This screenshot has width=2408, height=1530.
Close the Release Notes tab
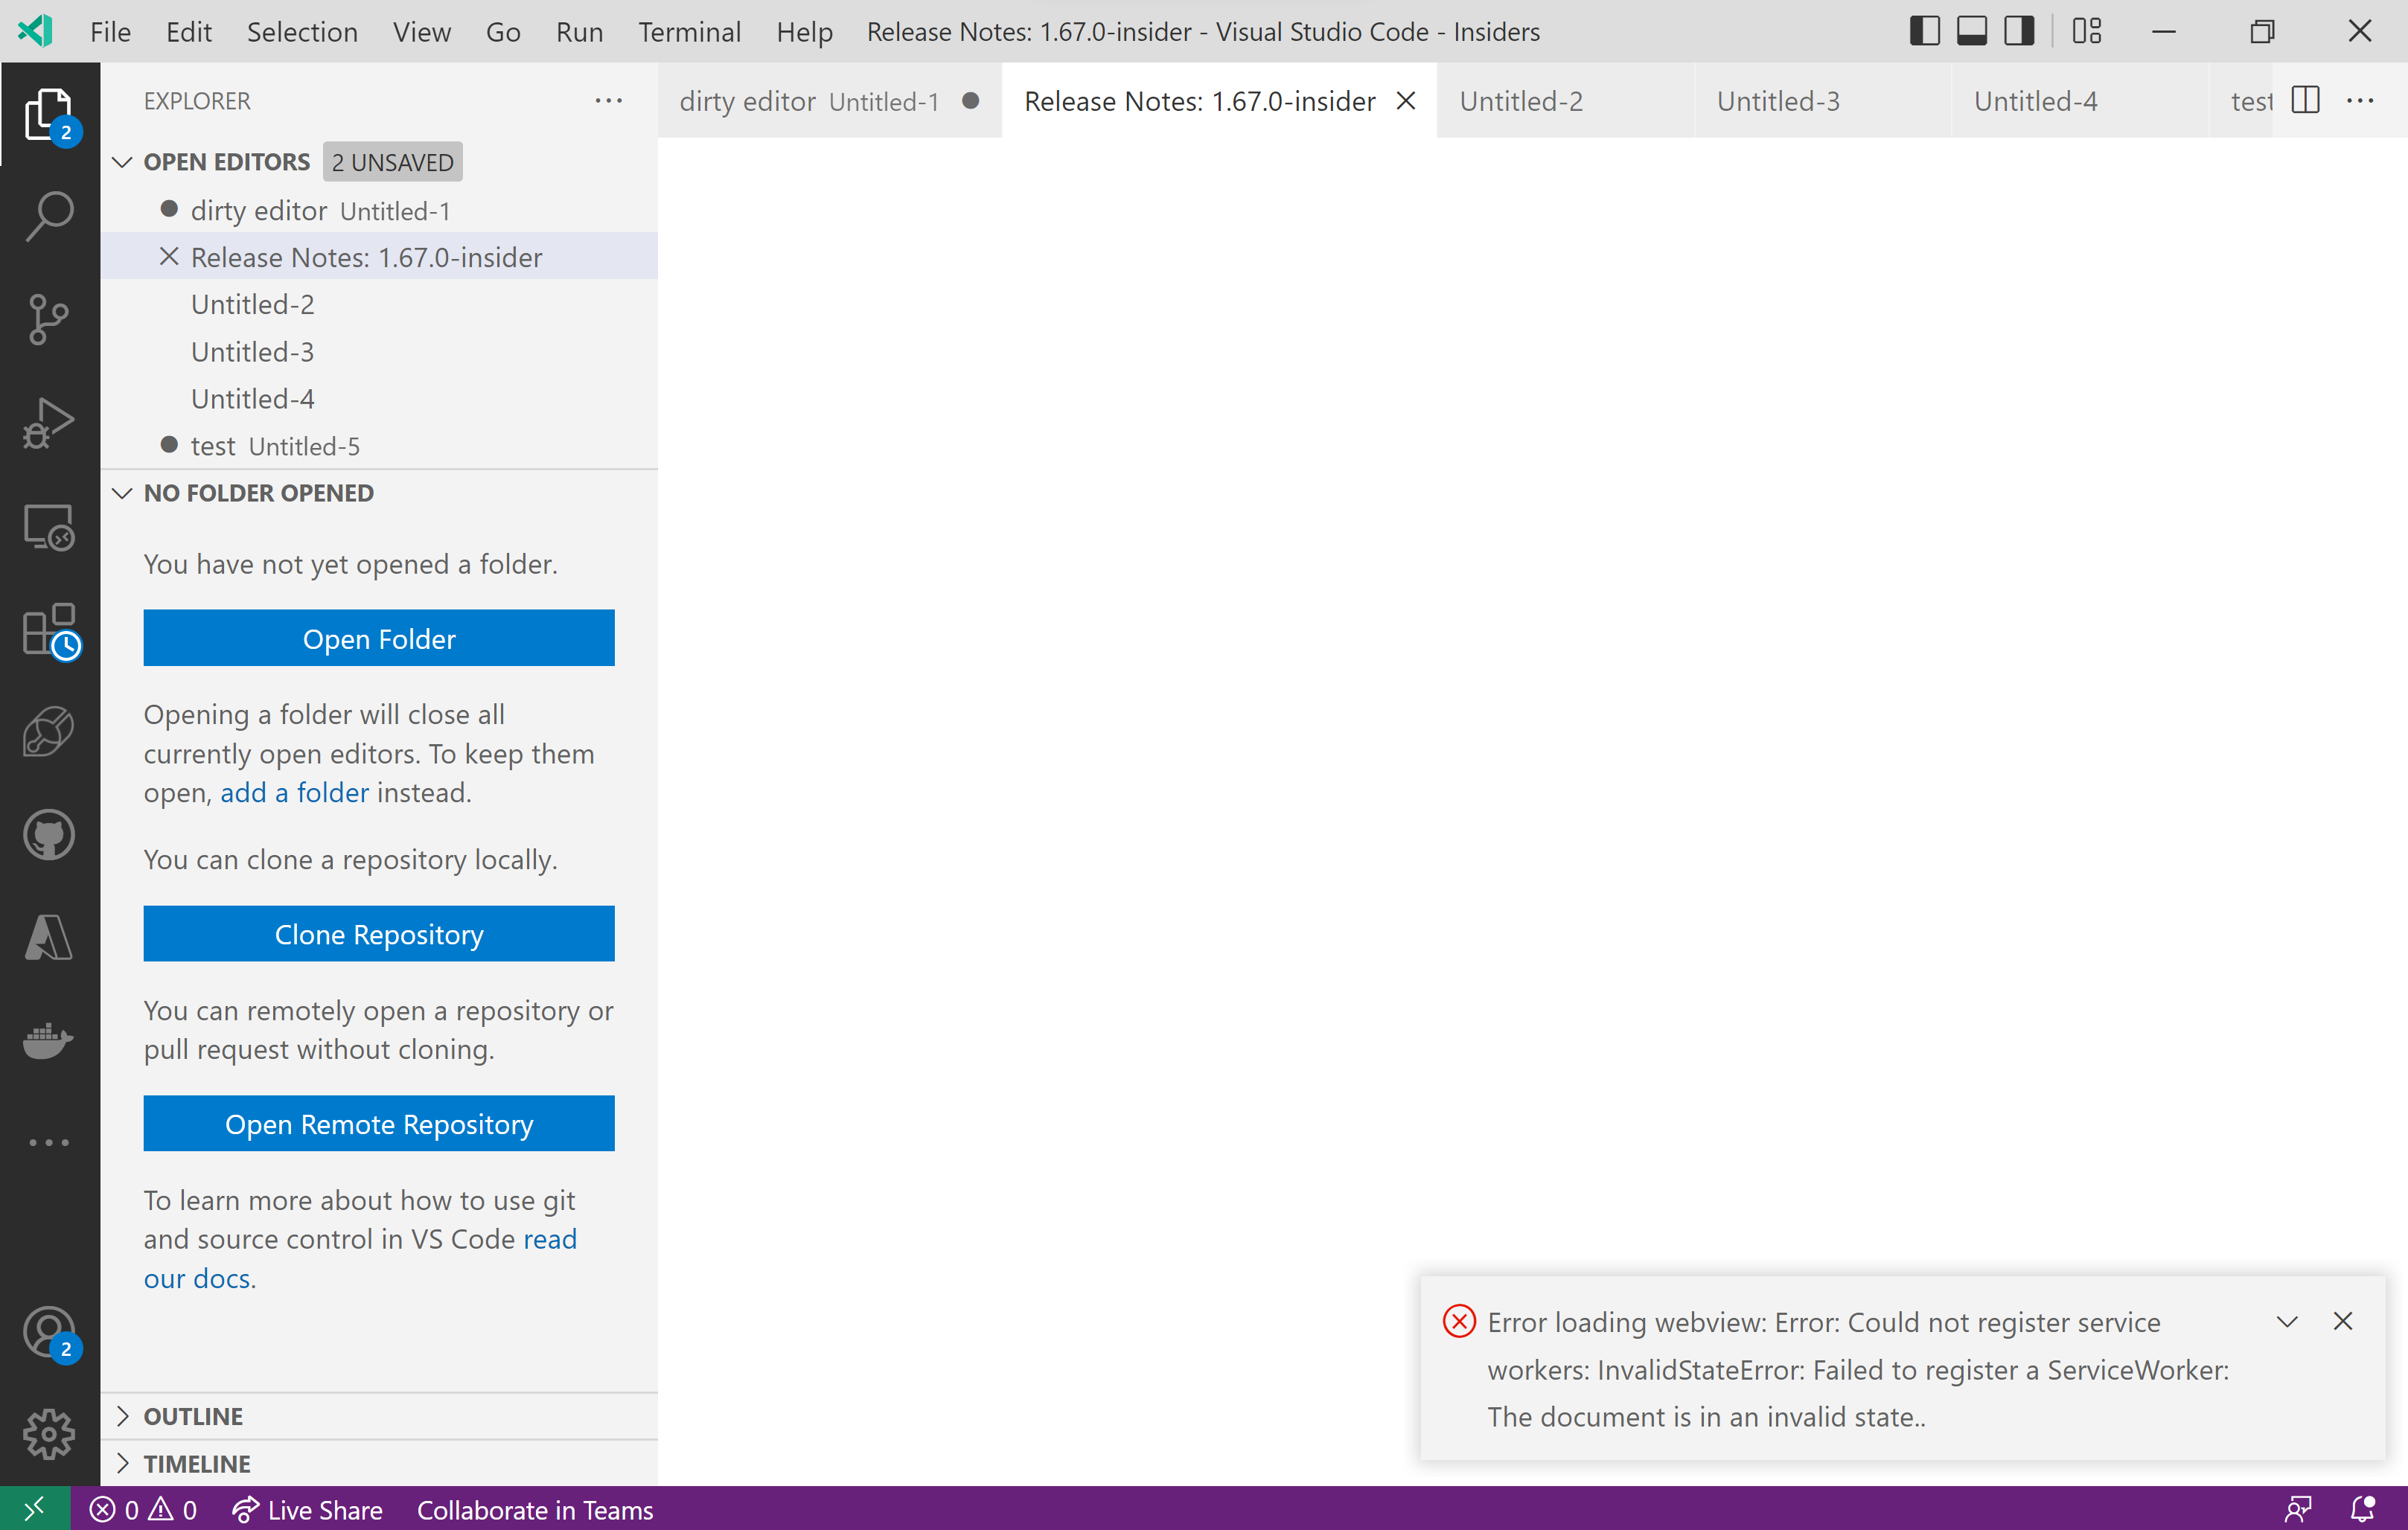1406,100
